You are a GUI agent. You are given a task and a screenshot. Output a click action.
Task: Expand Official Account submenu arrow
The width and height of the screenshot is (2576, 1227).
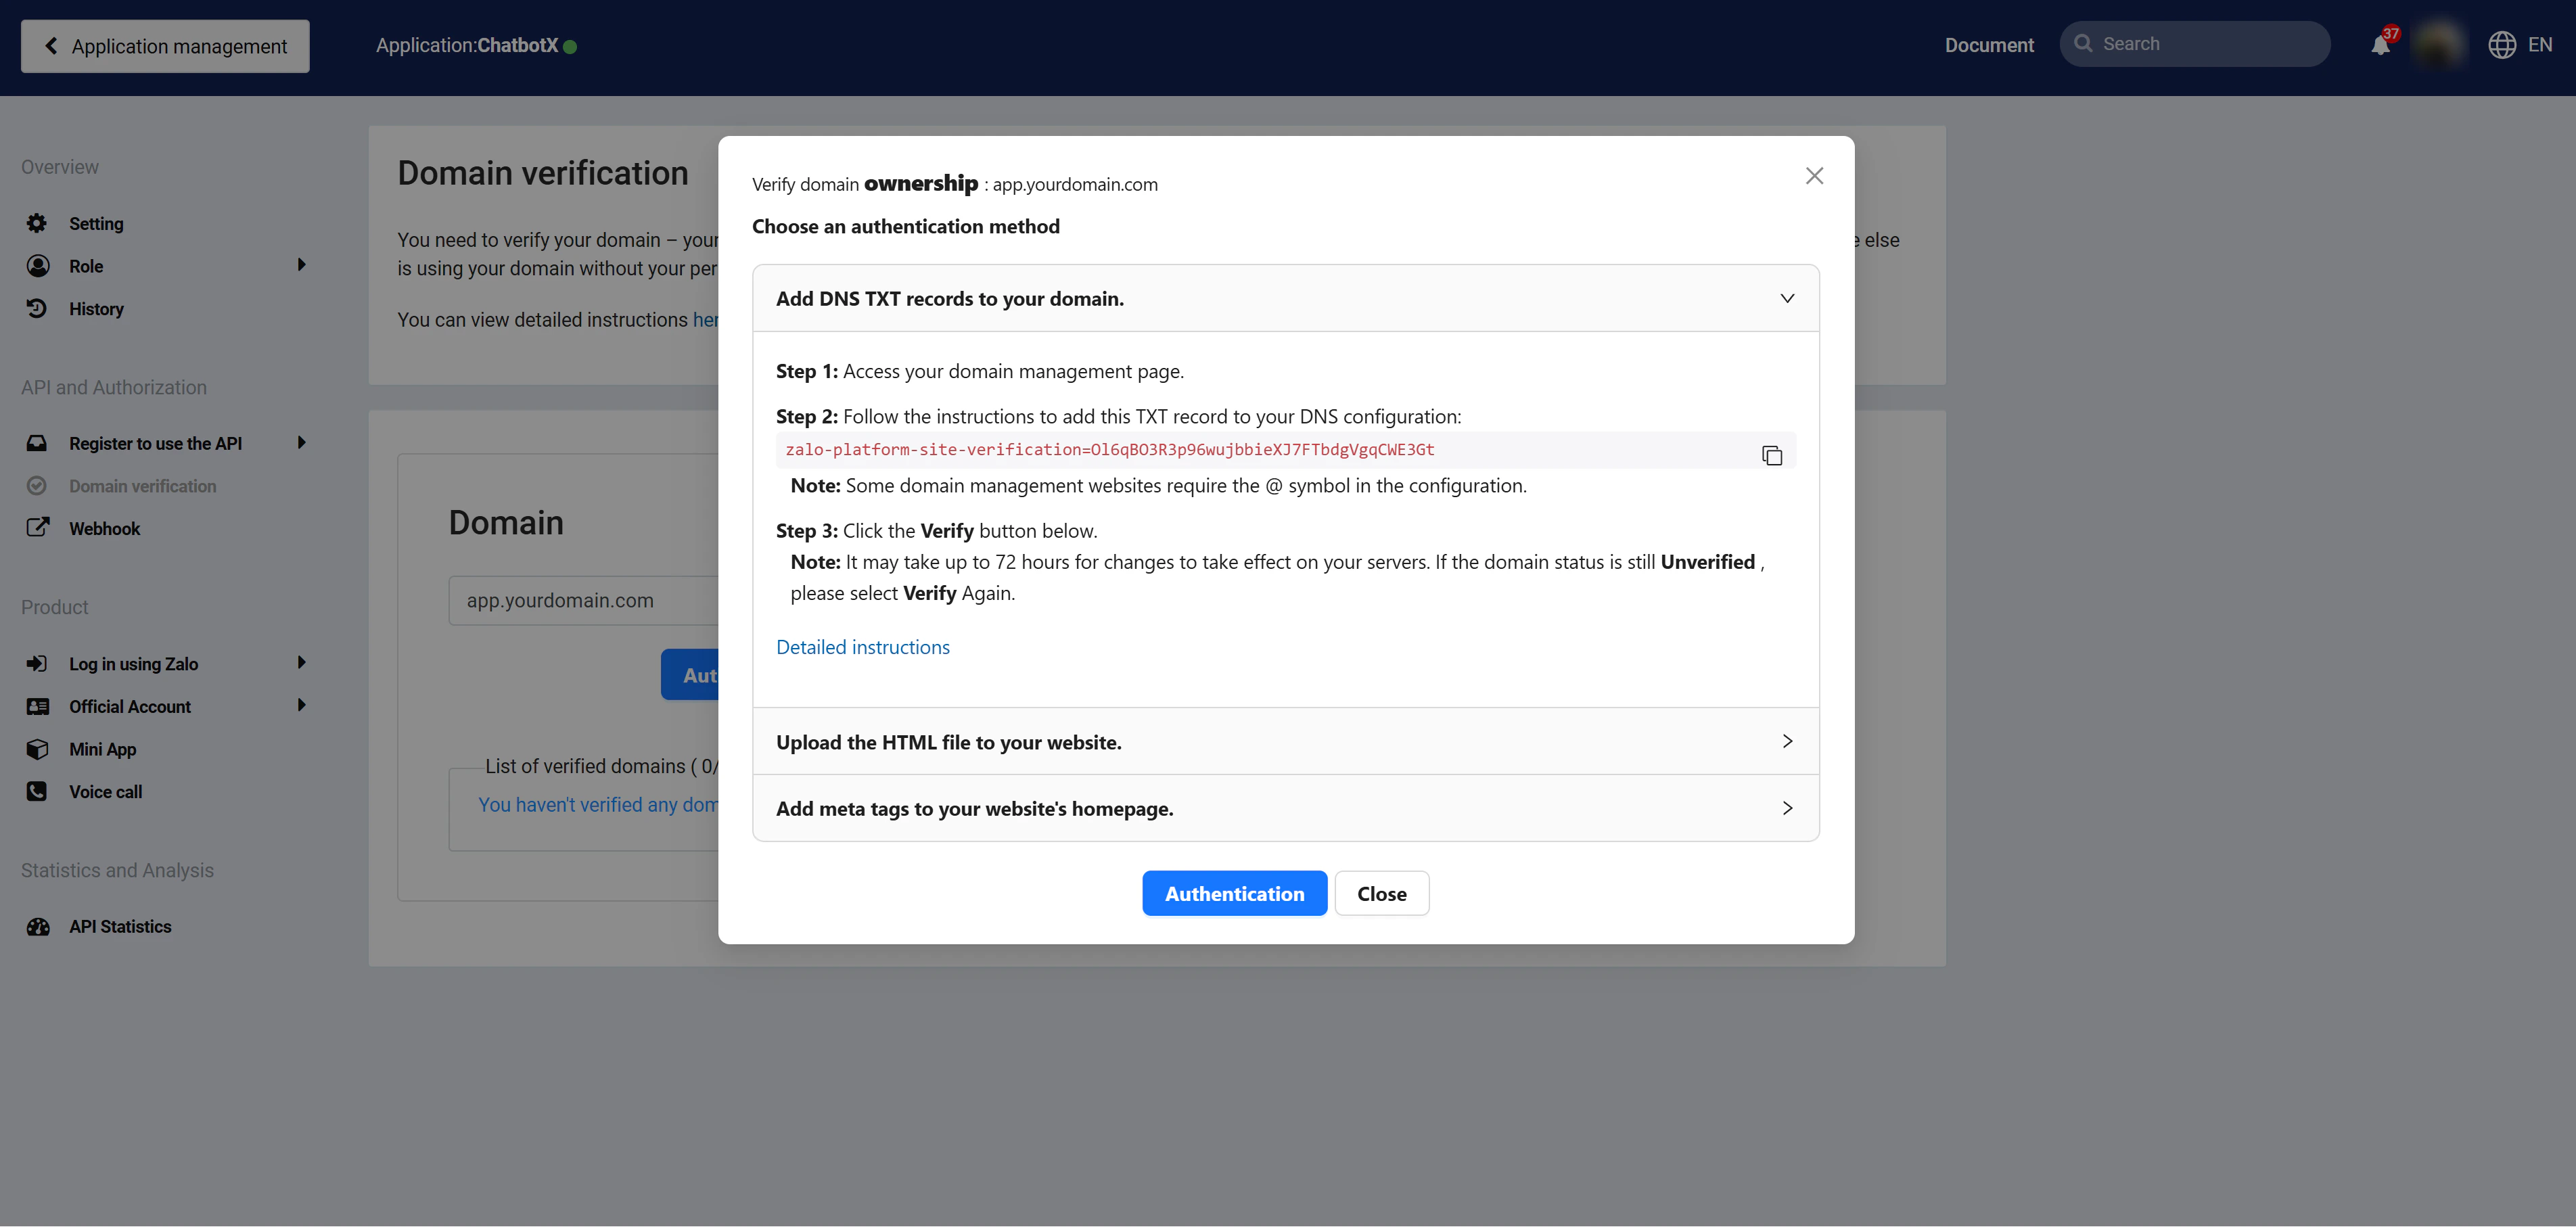tap(301, 705)
